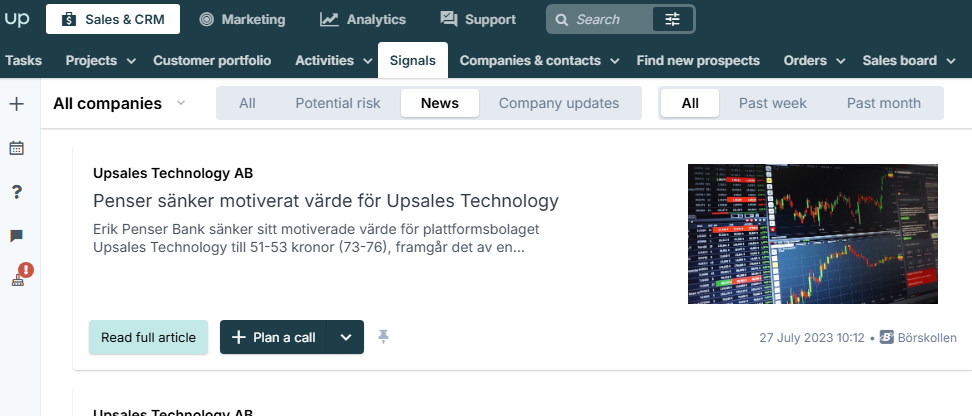Viewport: 972px width, 416px height.
Task: Click the Plan a call button
Action: (x=273, y=337)
